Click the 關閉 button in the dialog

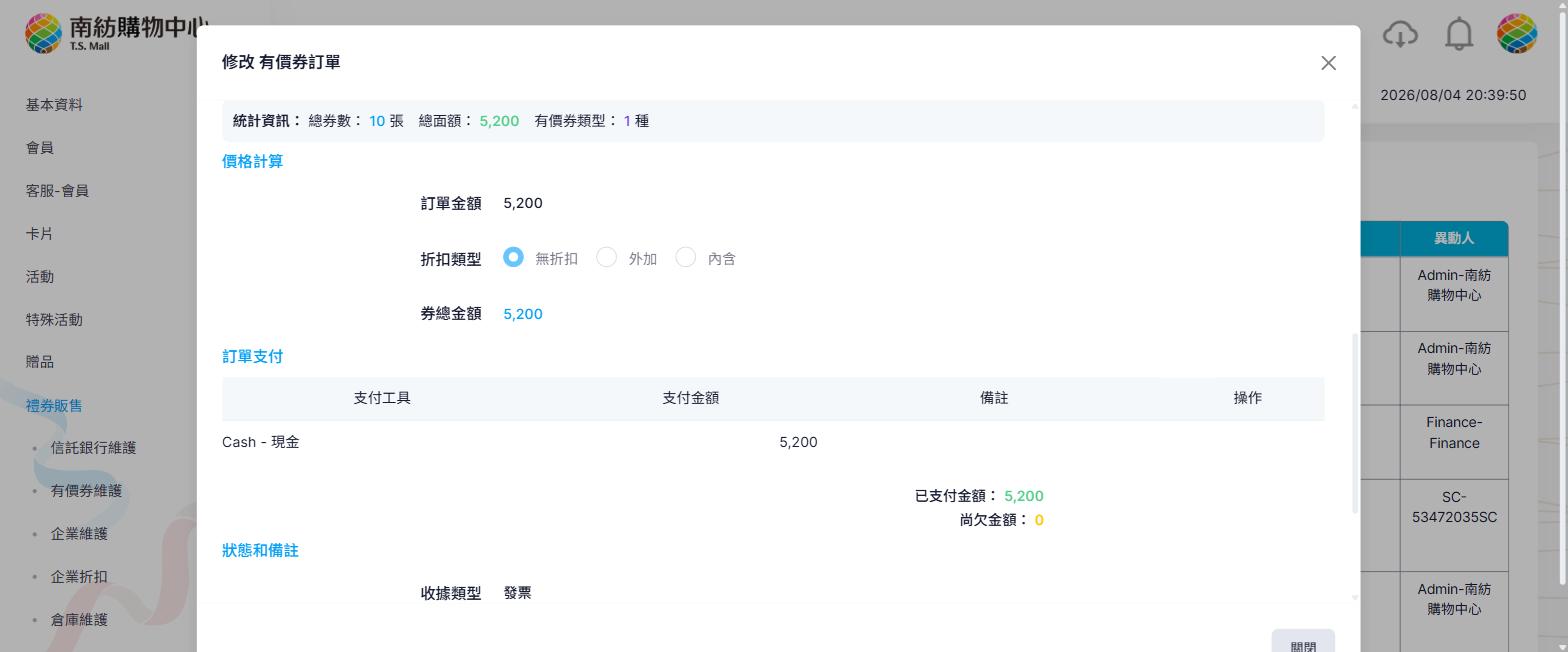click(1303, 641)
